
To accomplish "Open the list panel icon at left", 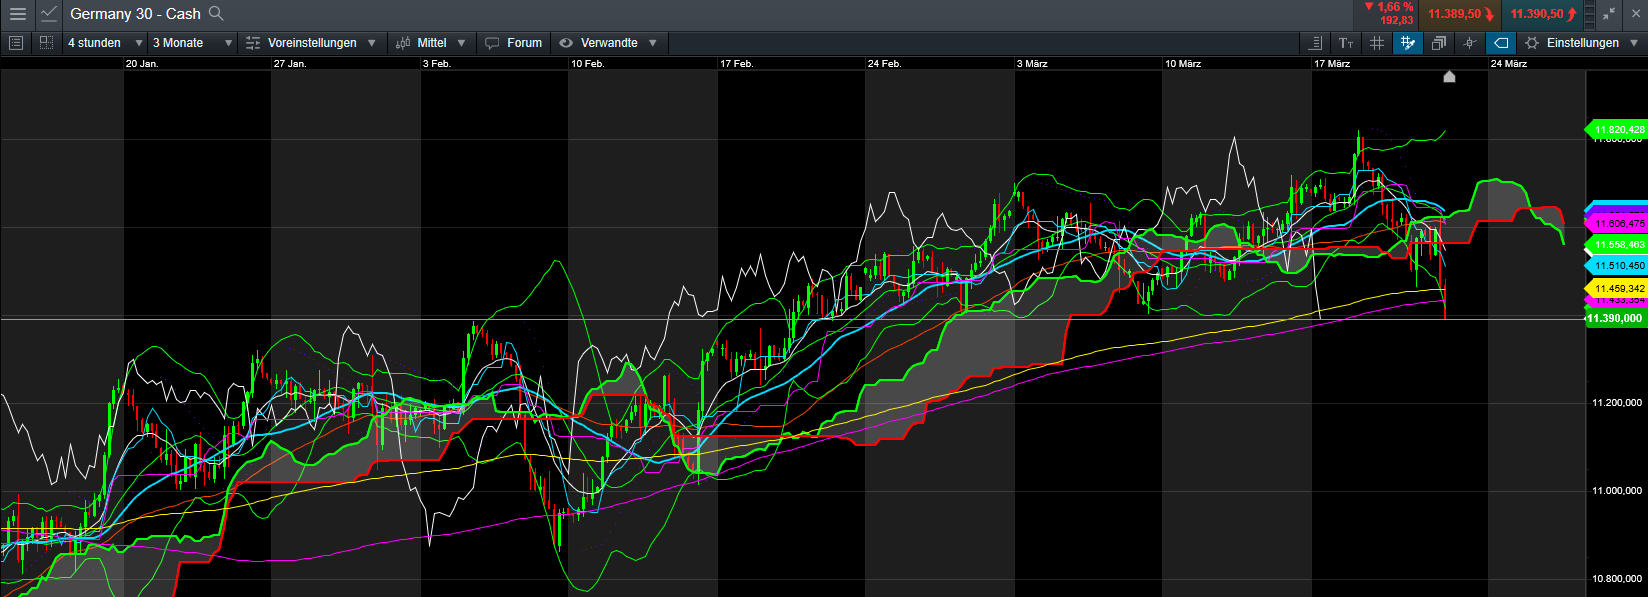I will coord(16,43).
